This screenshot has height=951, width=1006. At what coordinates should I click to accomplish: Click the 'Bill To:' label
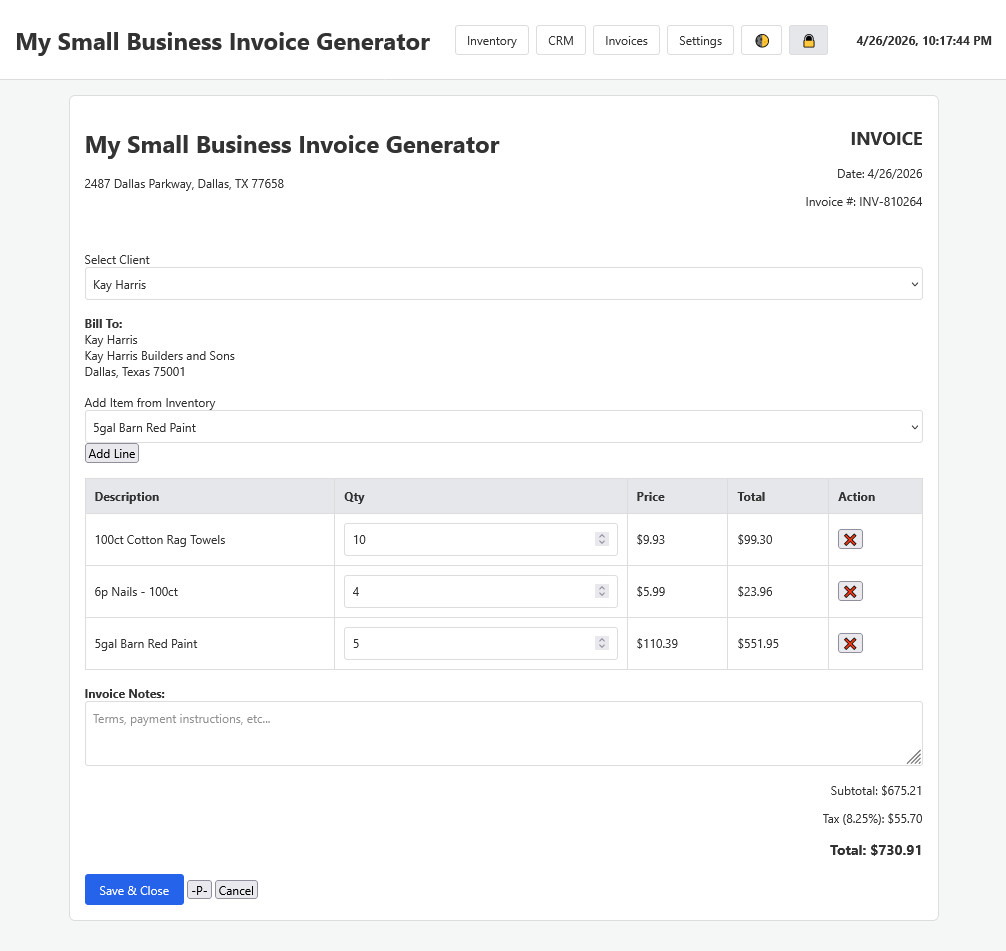point(103,323)
